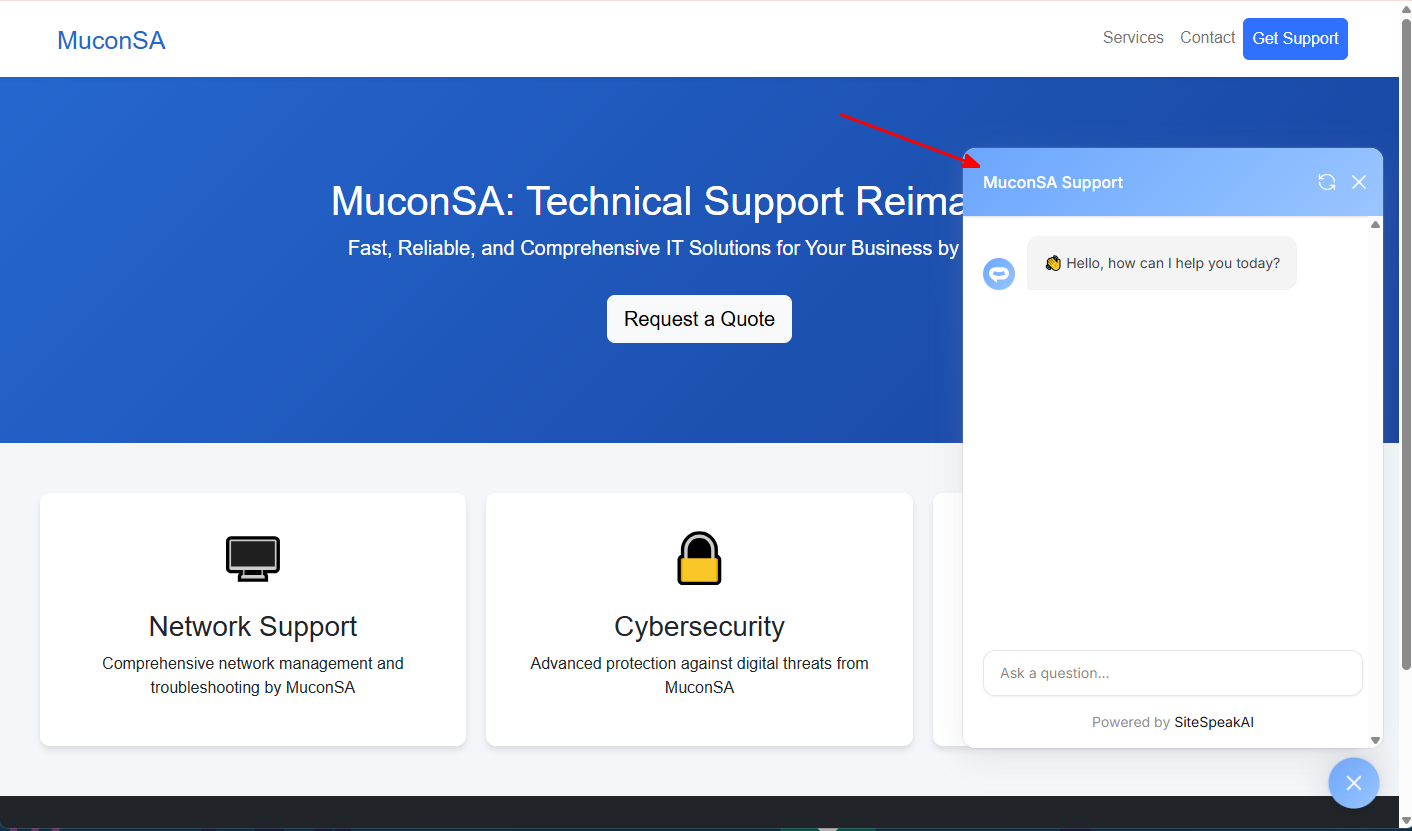
Task: Select the Cybersecurity heading
Action: [699, 626]
